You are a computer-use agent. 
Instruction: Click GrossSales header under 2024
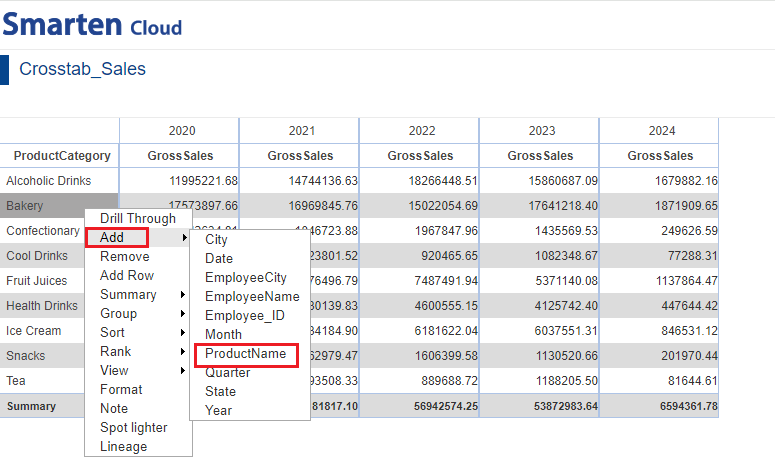tap(660, 156)
